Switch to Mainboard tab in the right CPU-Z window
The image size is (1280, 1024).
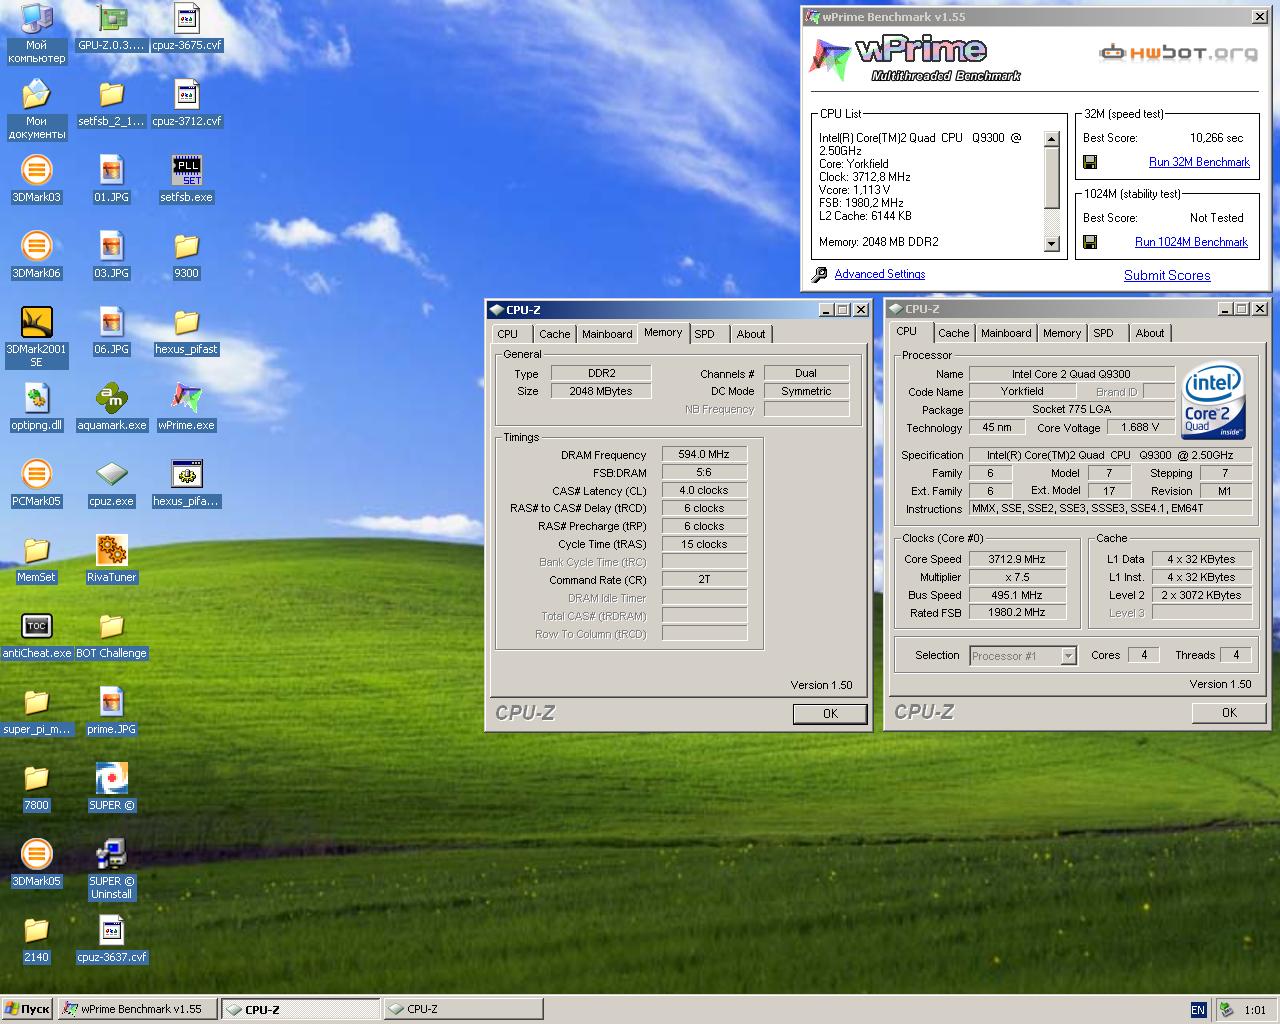tap(1006, 333)
